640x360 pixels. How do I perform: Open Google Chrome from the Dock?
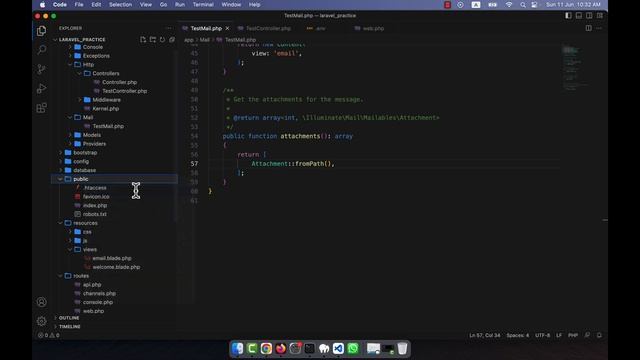(x=266, y=348)
